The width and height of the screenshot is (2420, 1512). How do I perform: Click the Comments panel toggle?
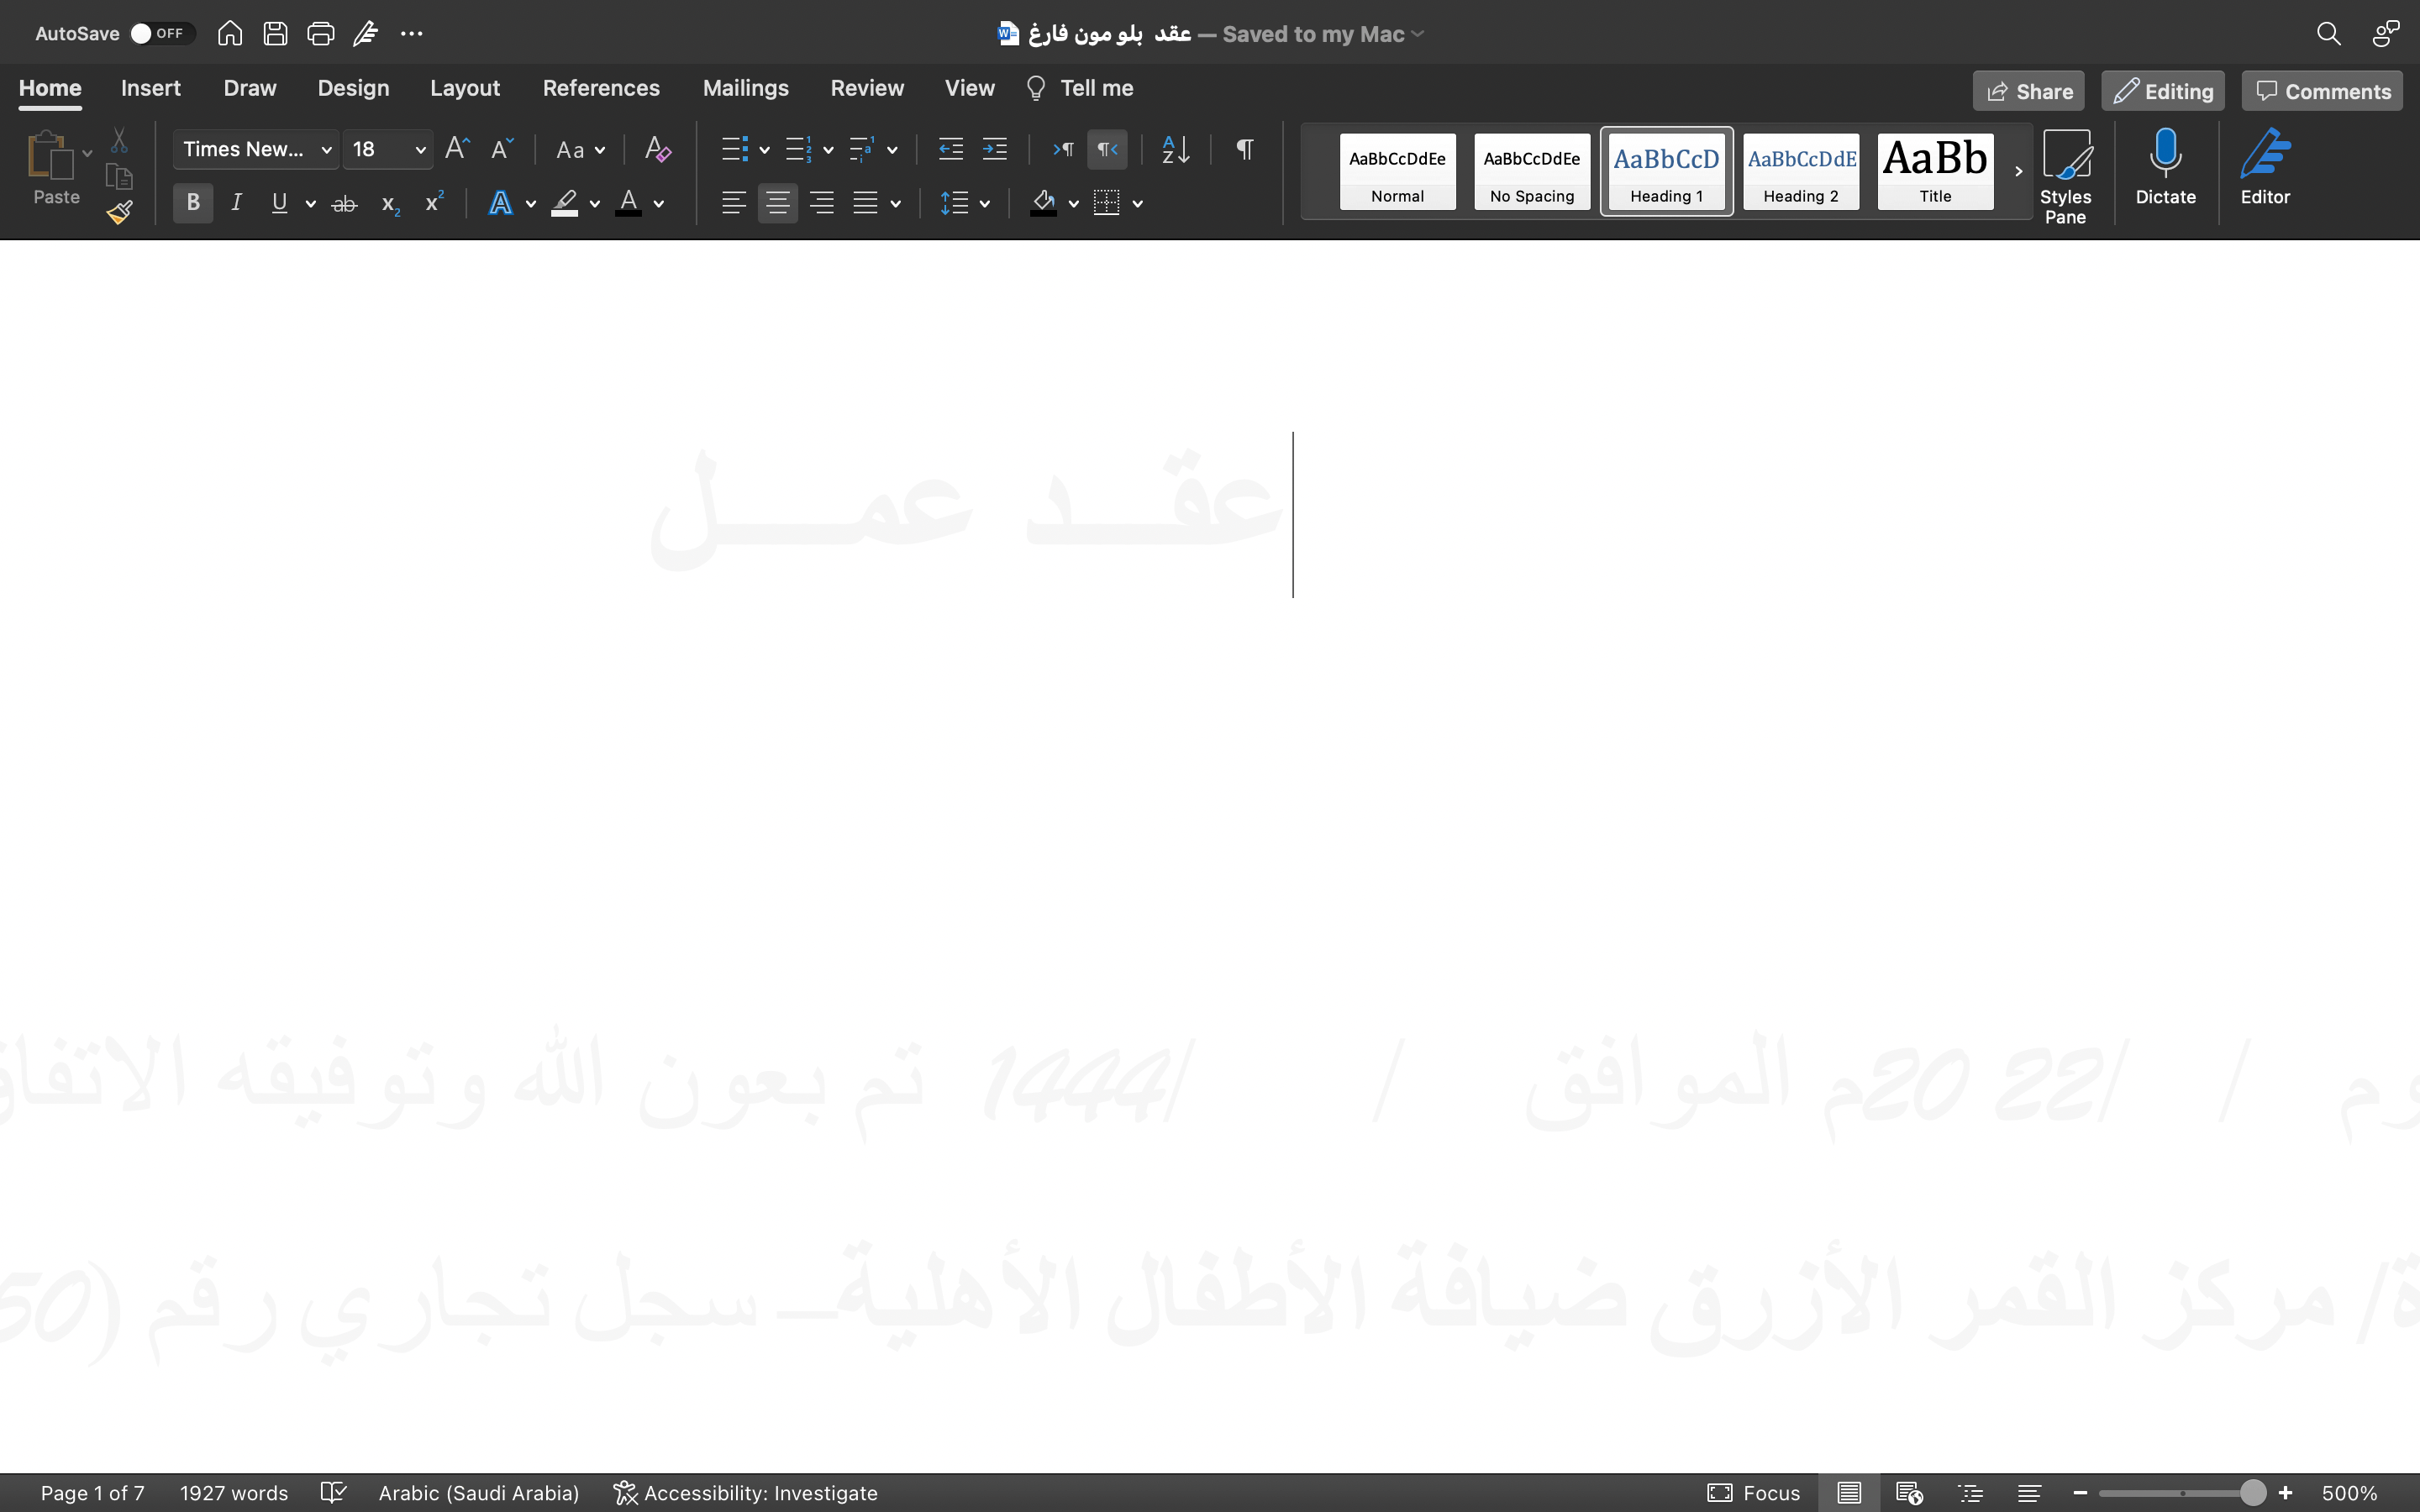(x=2323, y=89)
